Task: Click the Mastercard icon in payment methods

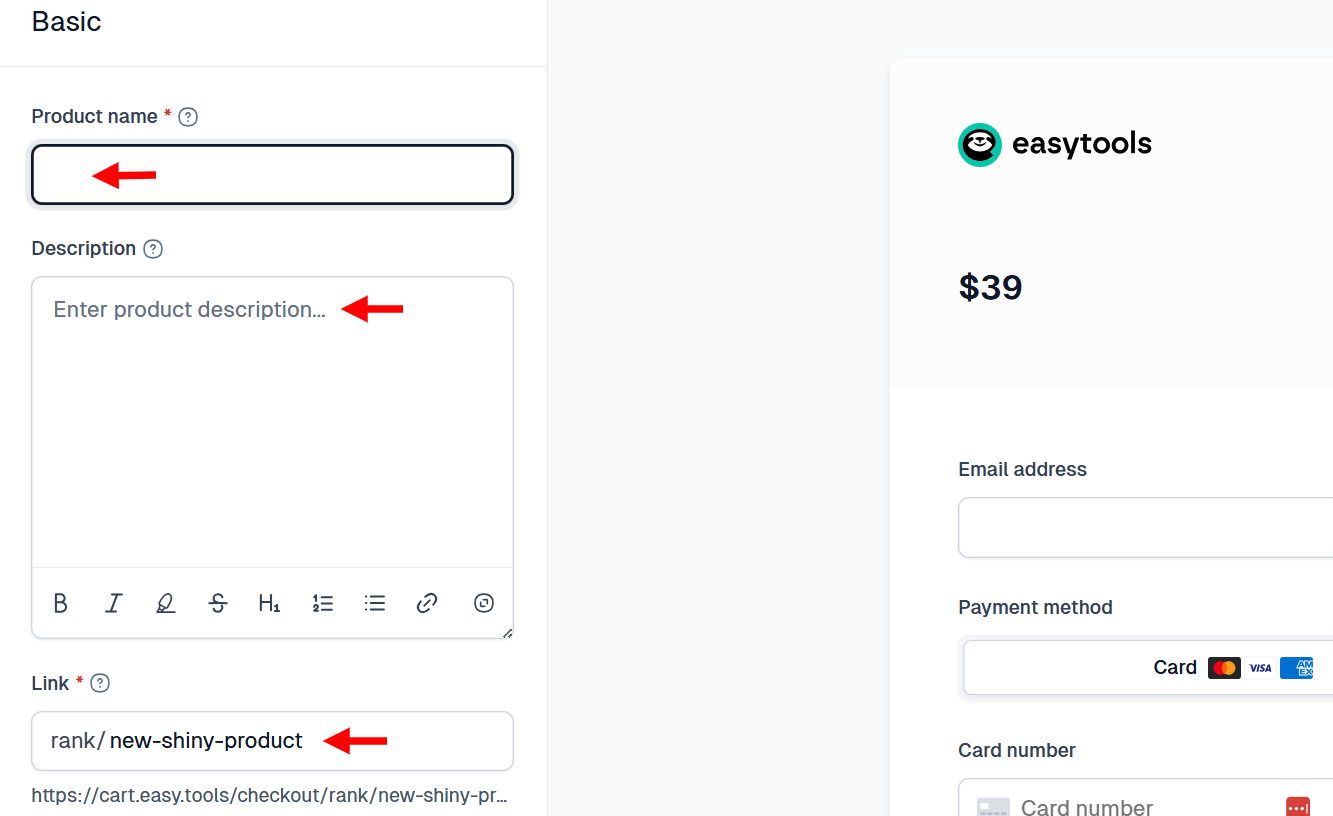Action: tap(1224, 667)
